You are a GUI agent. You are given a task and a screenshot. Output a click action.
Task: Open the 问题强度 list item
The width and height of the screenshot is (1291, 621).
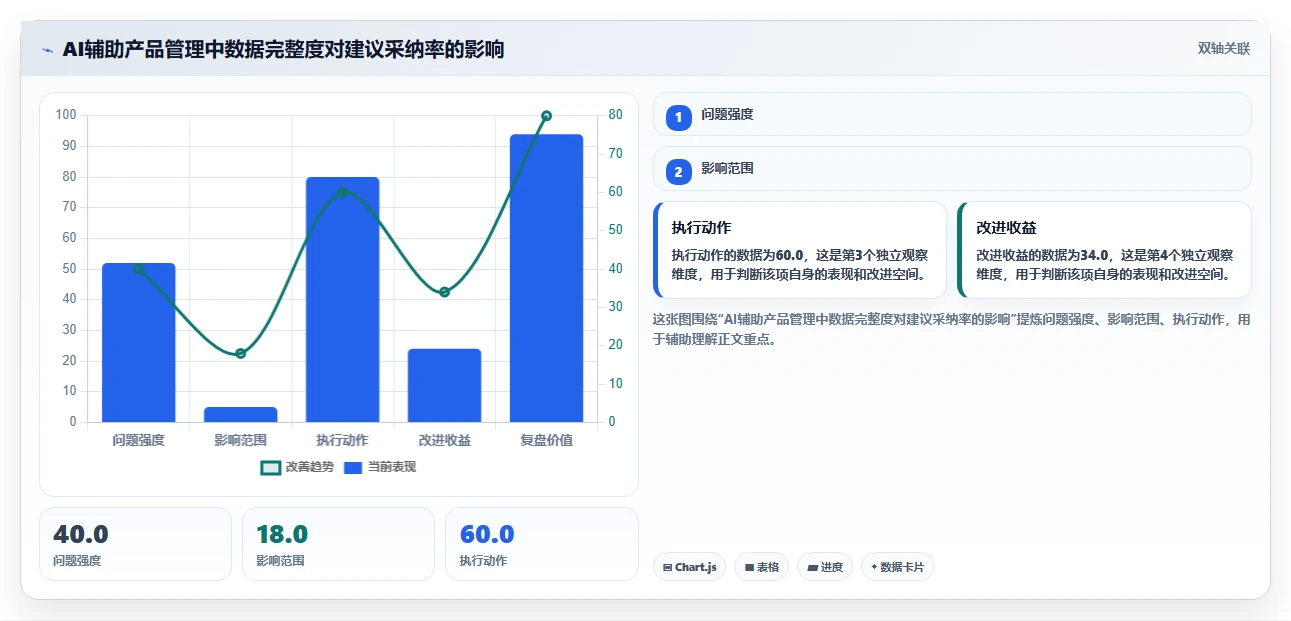tap(952, 114)
